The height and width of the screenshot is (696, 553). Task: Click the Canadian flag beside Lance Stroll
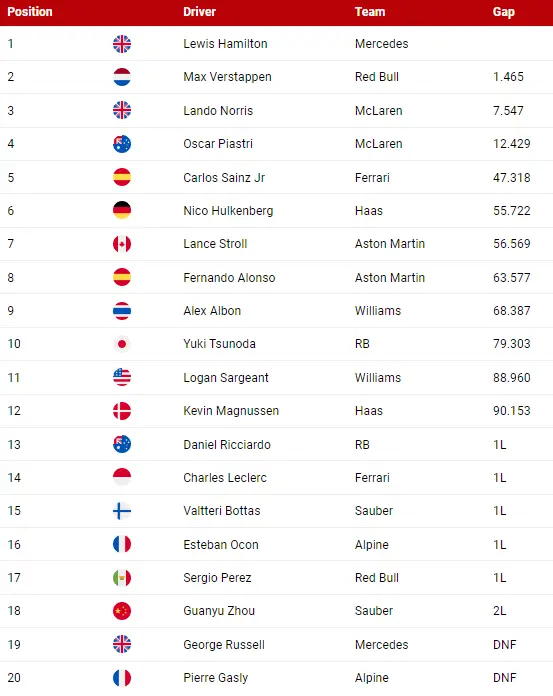tap(122, 244)
